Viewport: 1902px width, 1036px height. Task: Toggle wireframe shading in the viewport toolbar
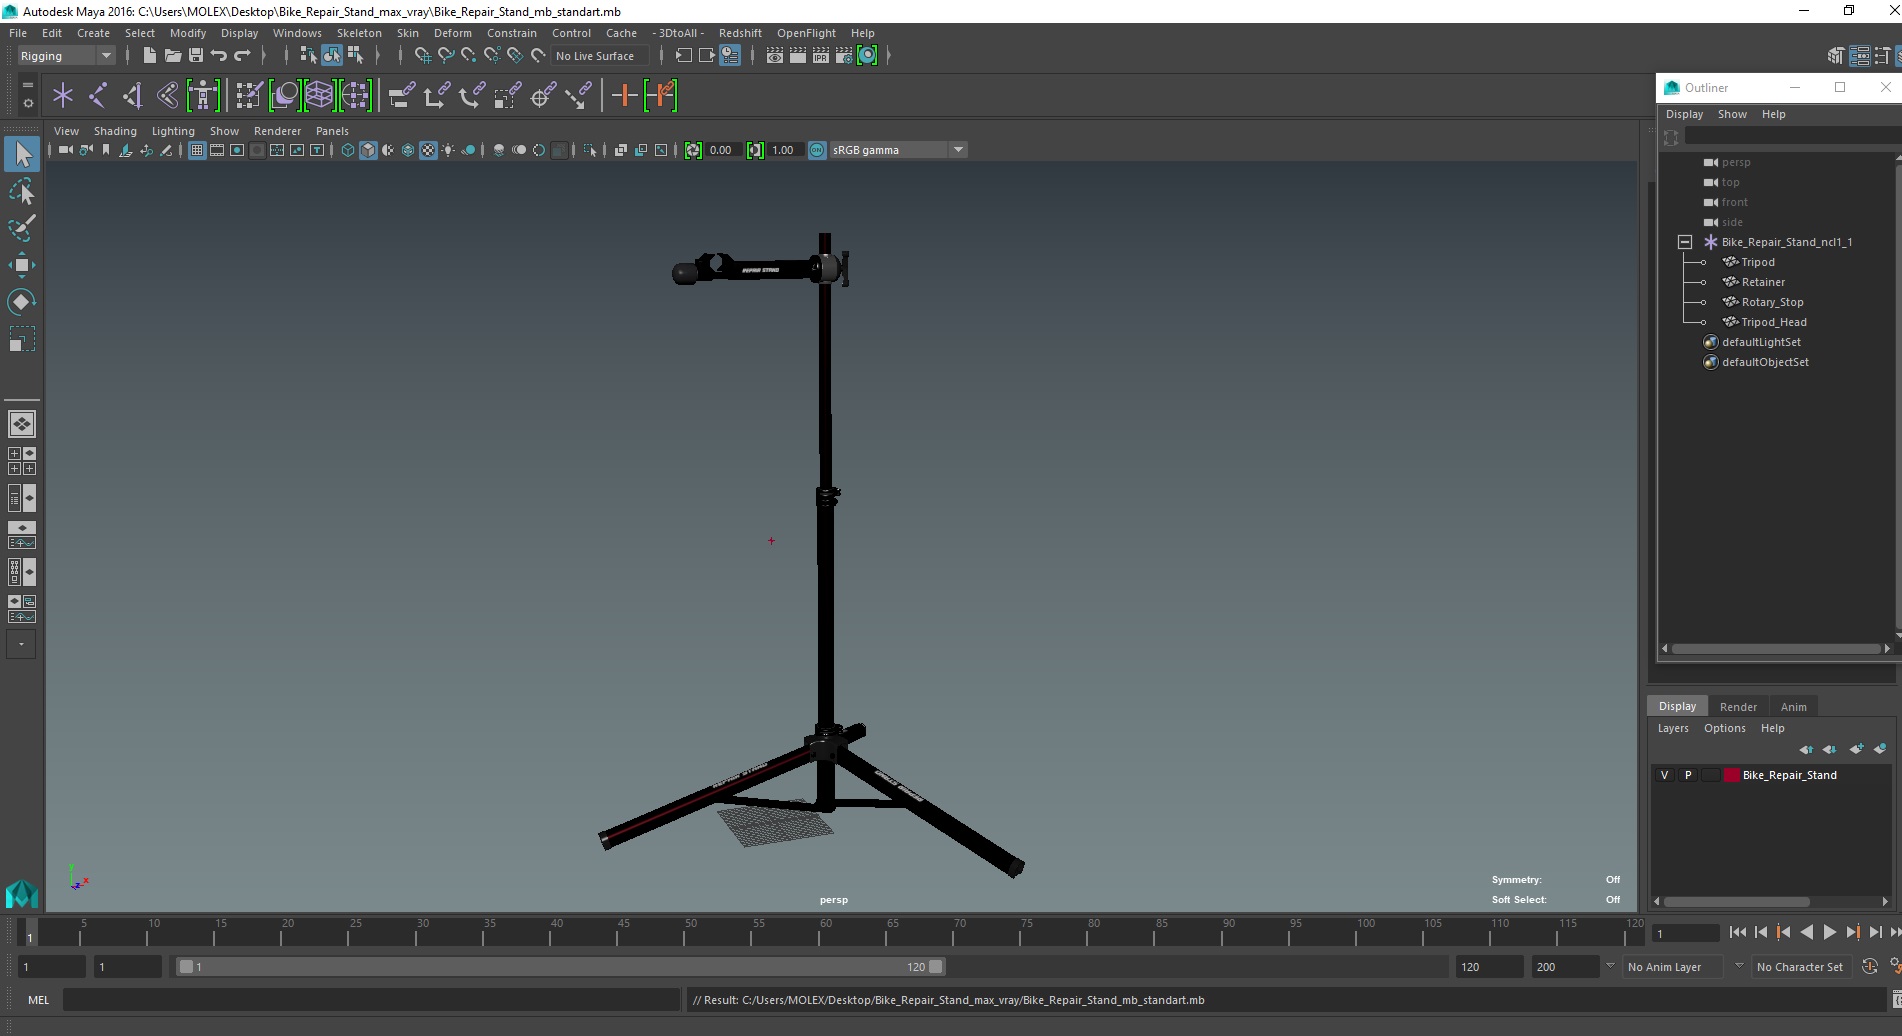(x=347, y=150)
